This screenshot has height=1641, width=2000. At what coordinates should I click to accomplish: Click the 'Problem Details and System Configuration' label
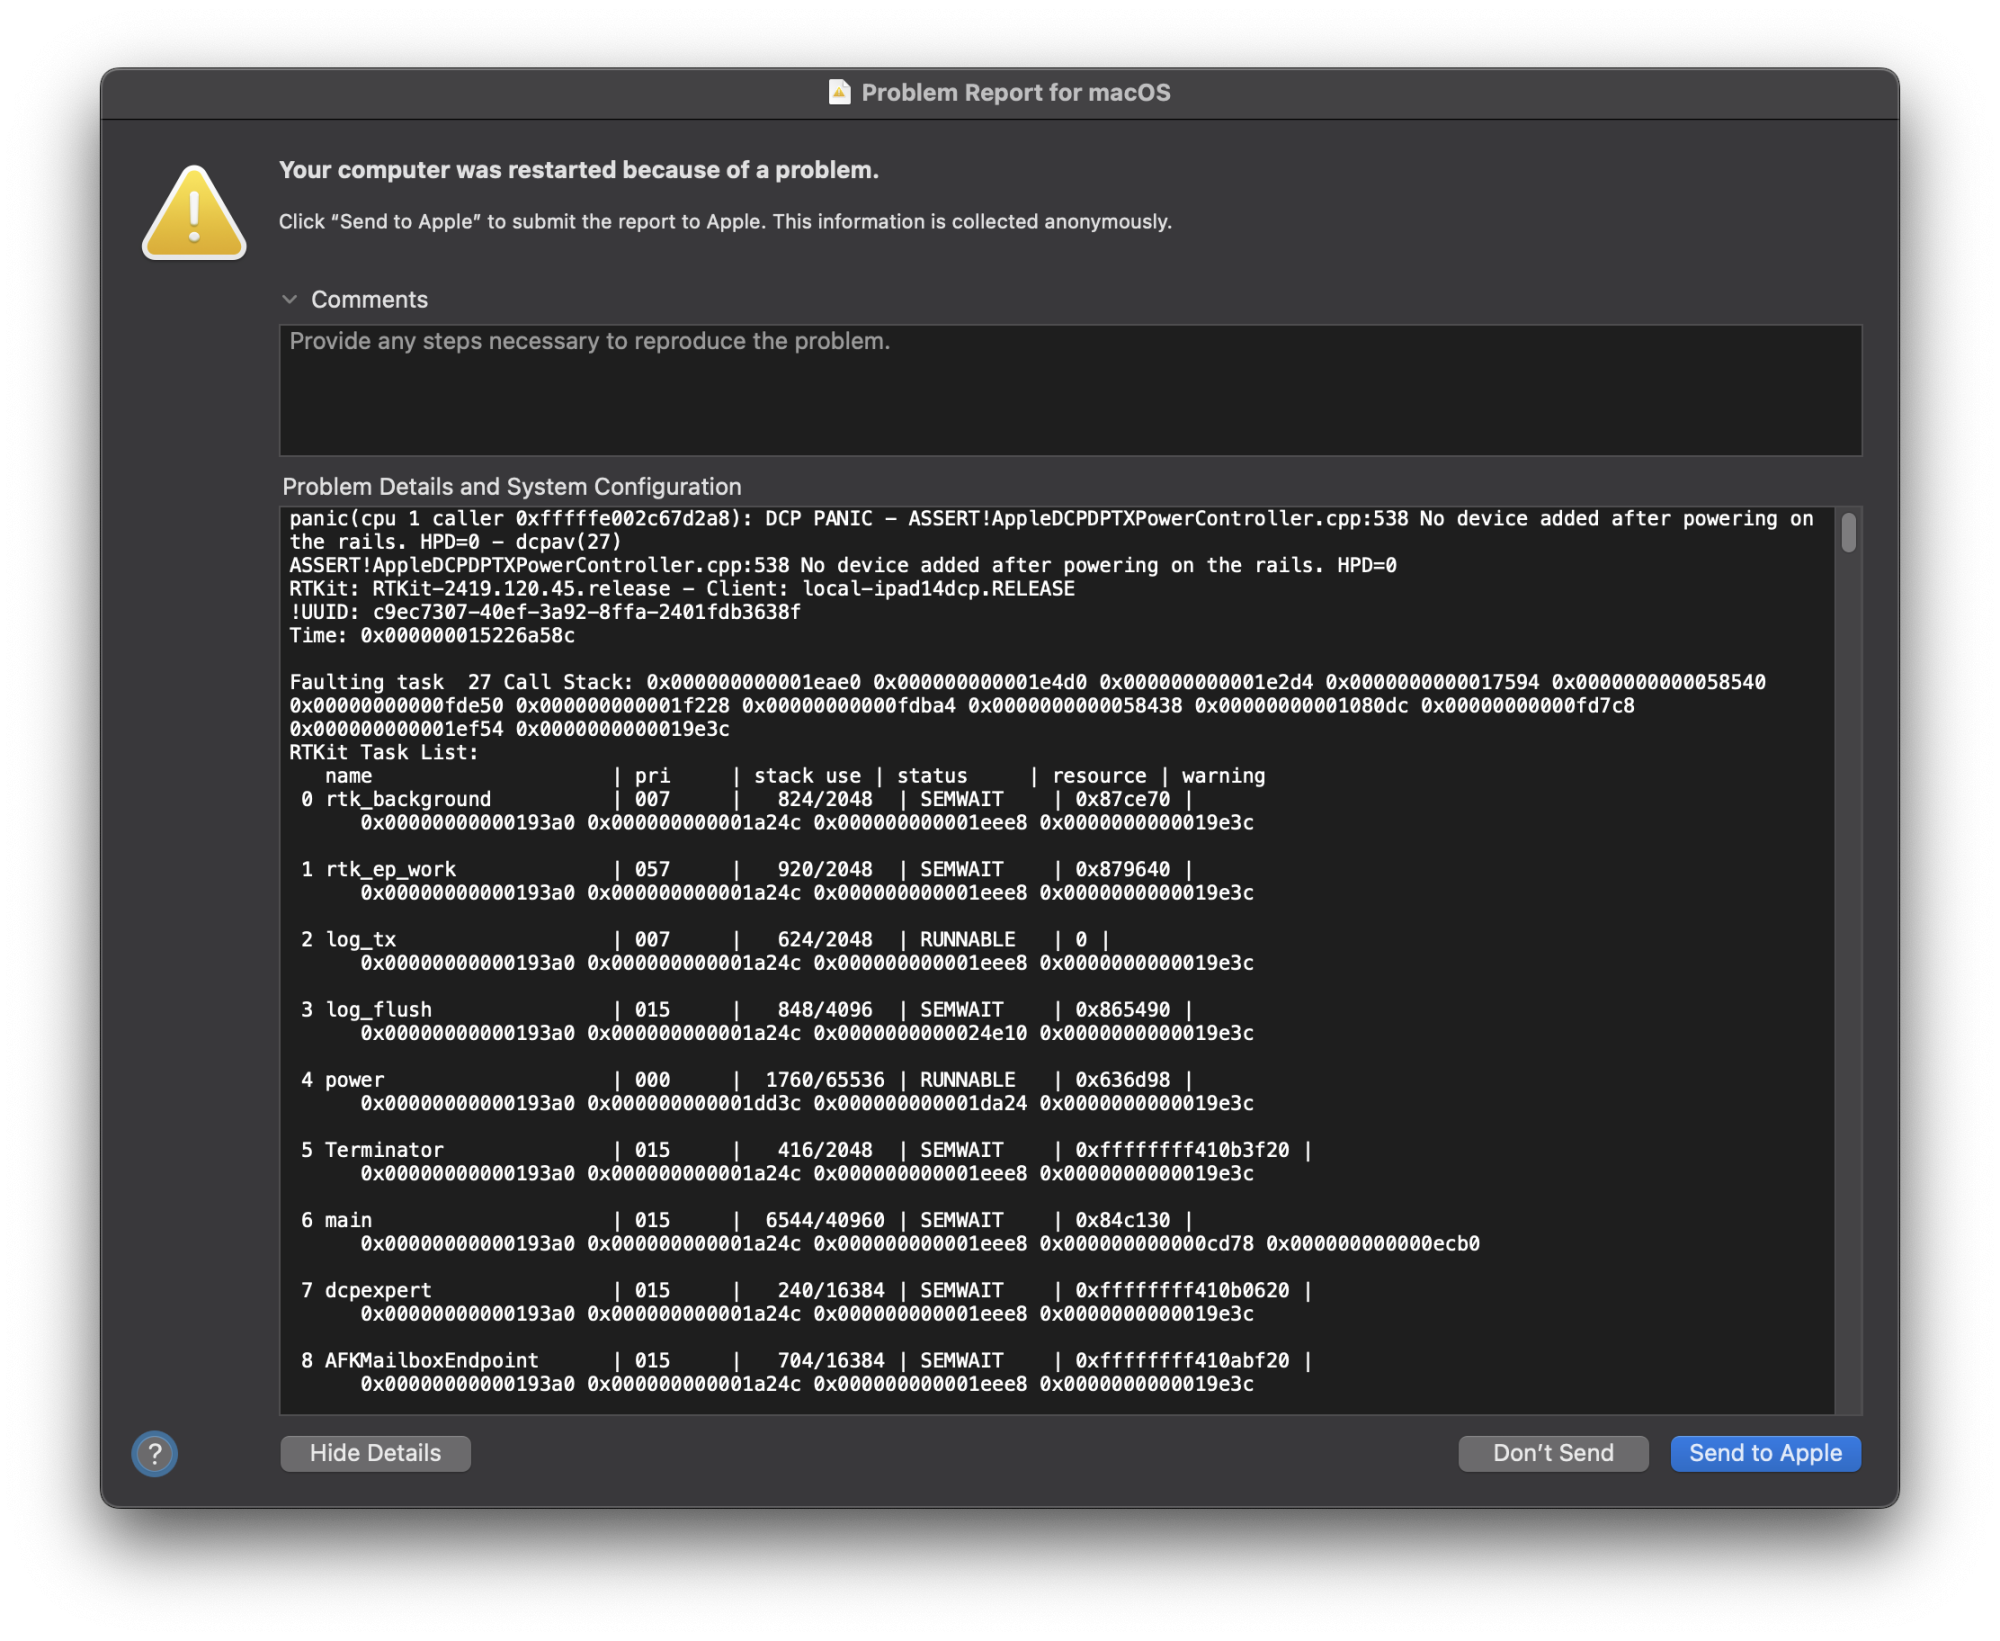click(511, 486)
